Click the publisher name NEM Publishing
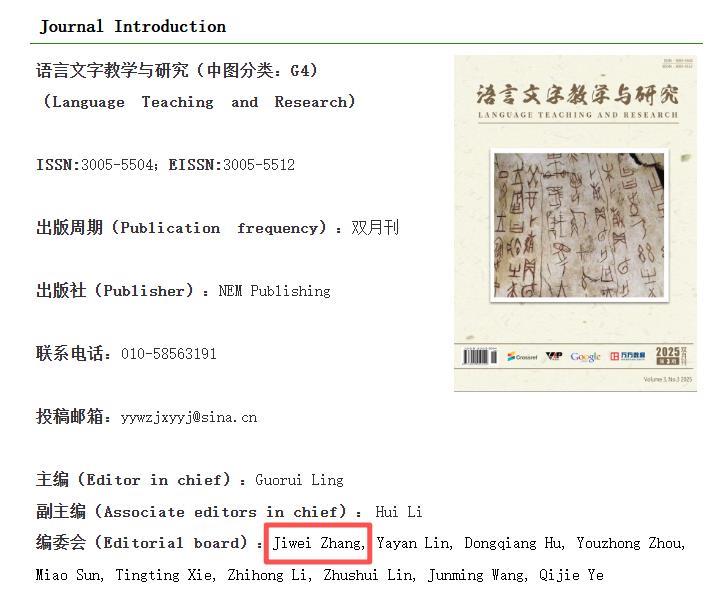This screenshot has height=601, width=715. [x=274, y=291]
